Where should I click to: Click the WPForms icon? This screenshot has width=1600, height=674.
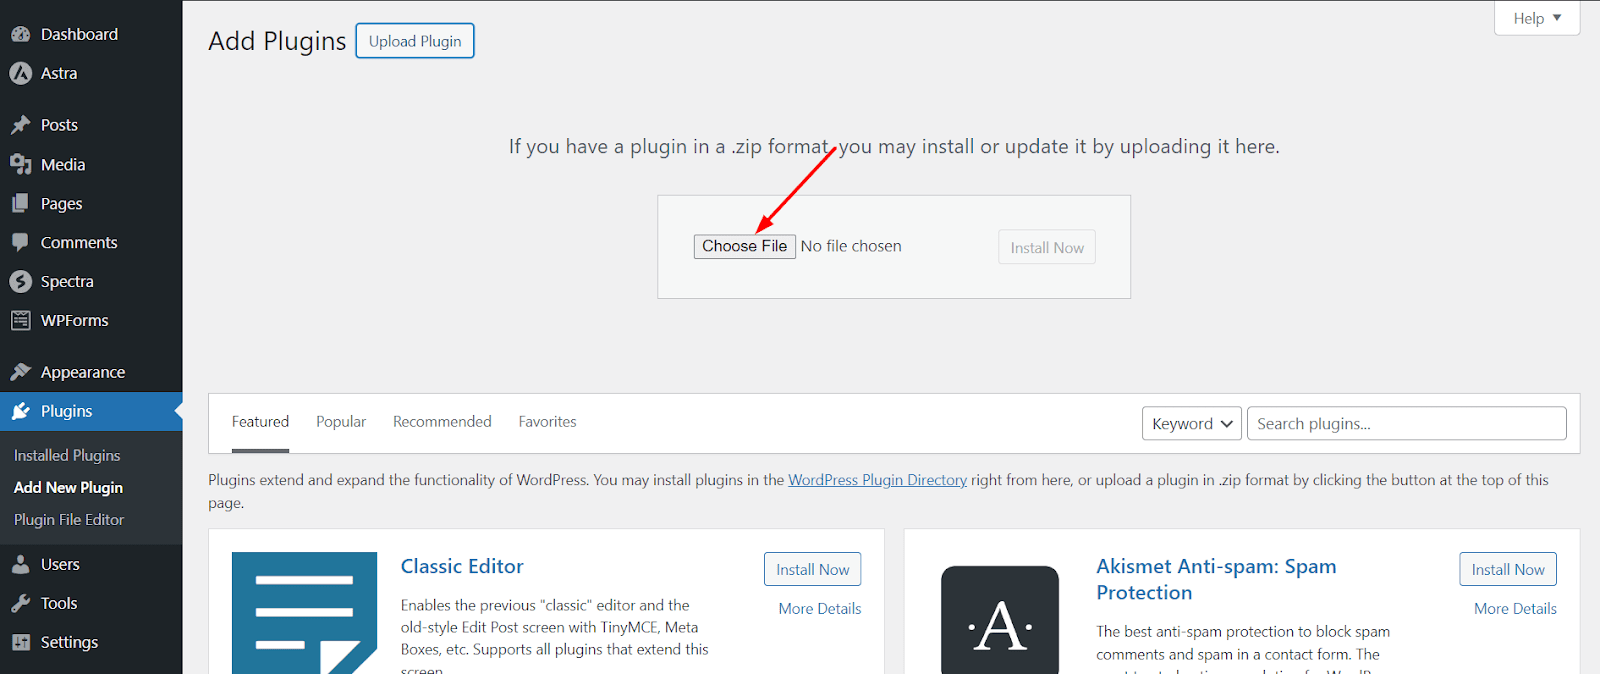pyautogui.click(x=20, y=321)
